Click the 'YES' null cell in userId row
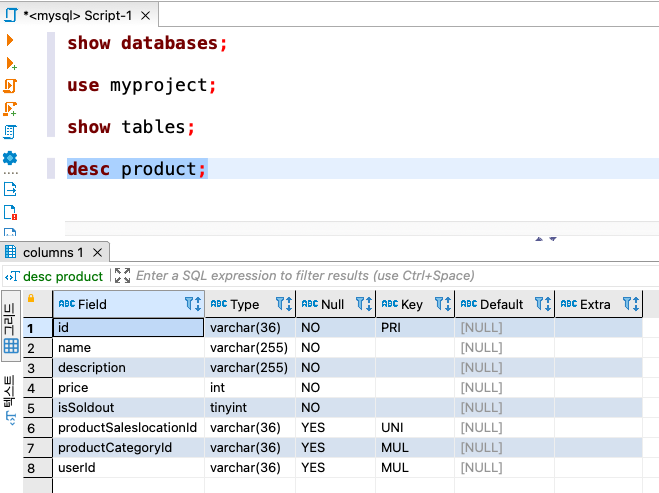Viewport: 659px width, 493px height. (335, 467)
